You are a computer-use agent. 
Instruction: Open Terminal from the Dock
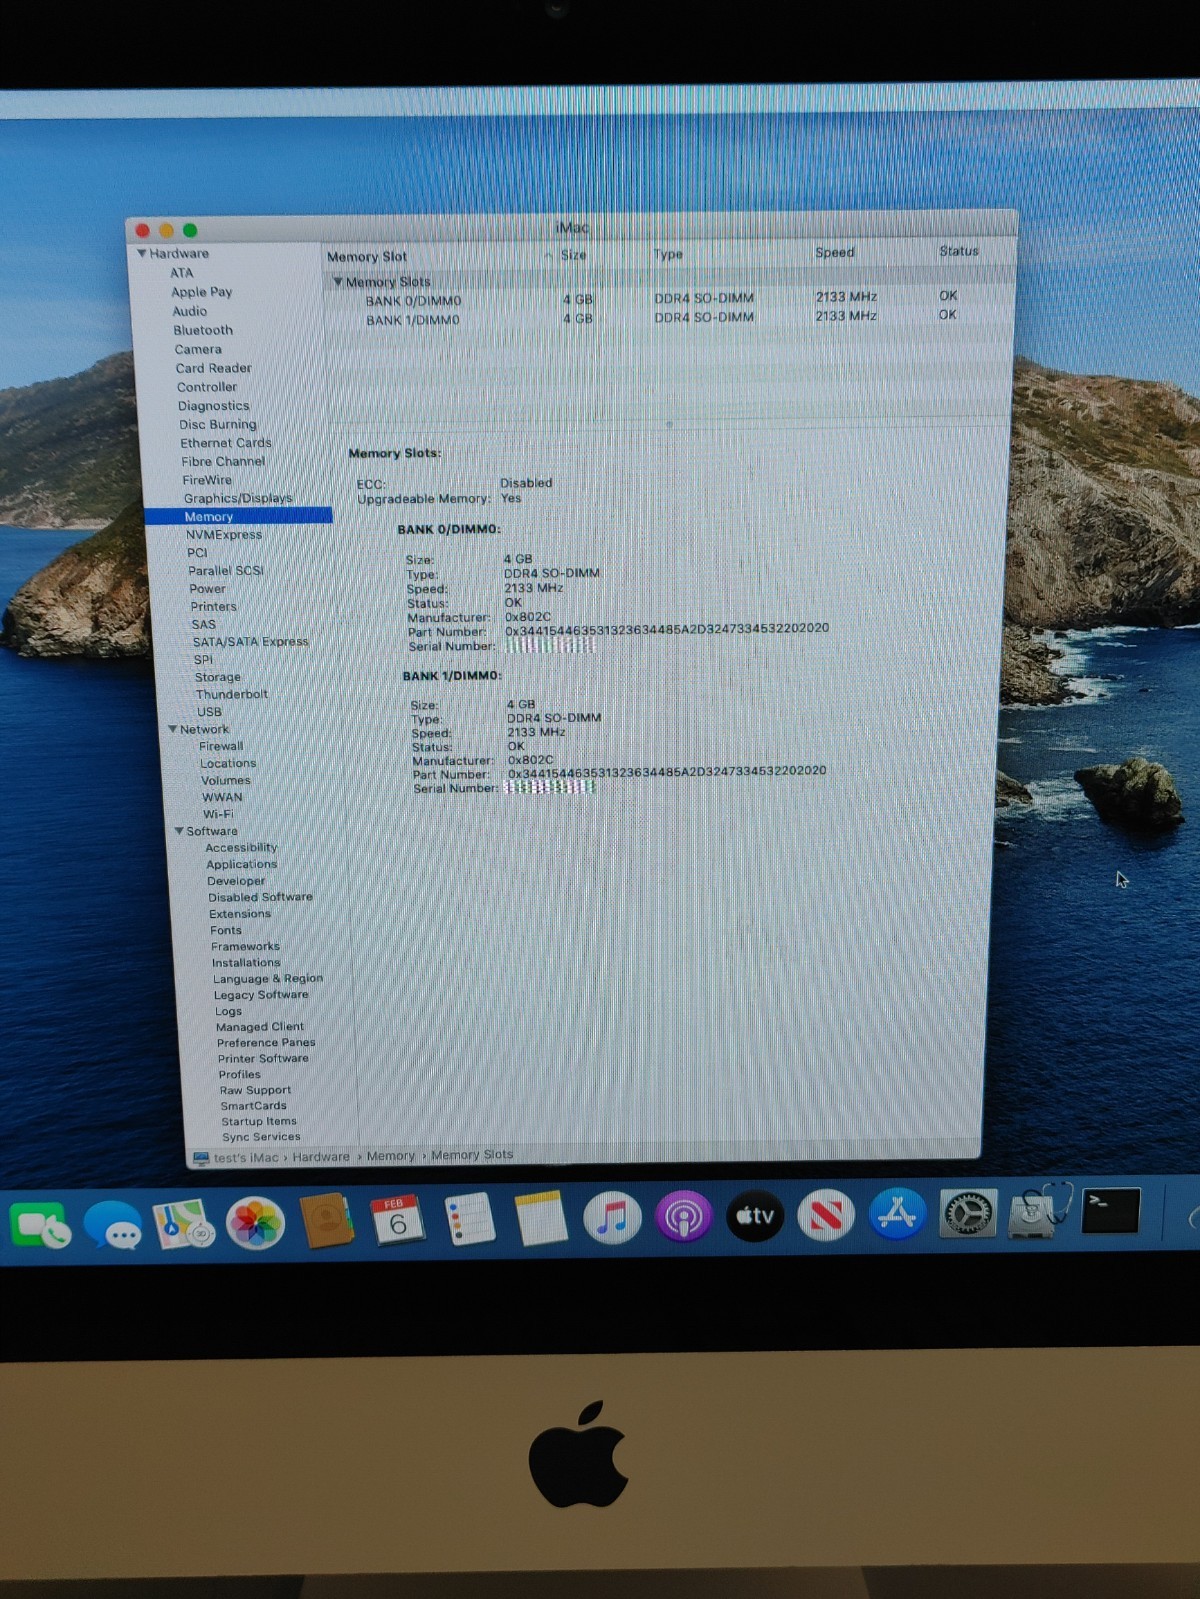tap(1110, 1210)
